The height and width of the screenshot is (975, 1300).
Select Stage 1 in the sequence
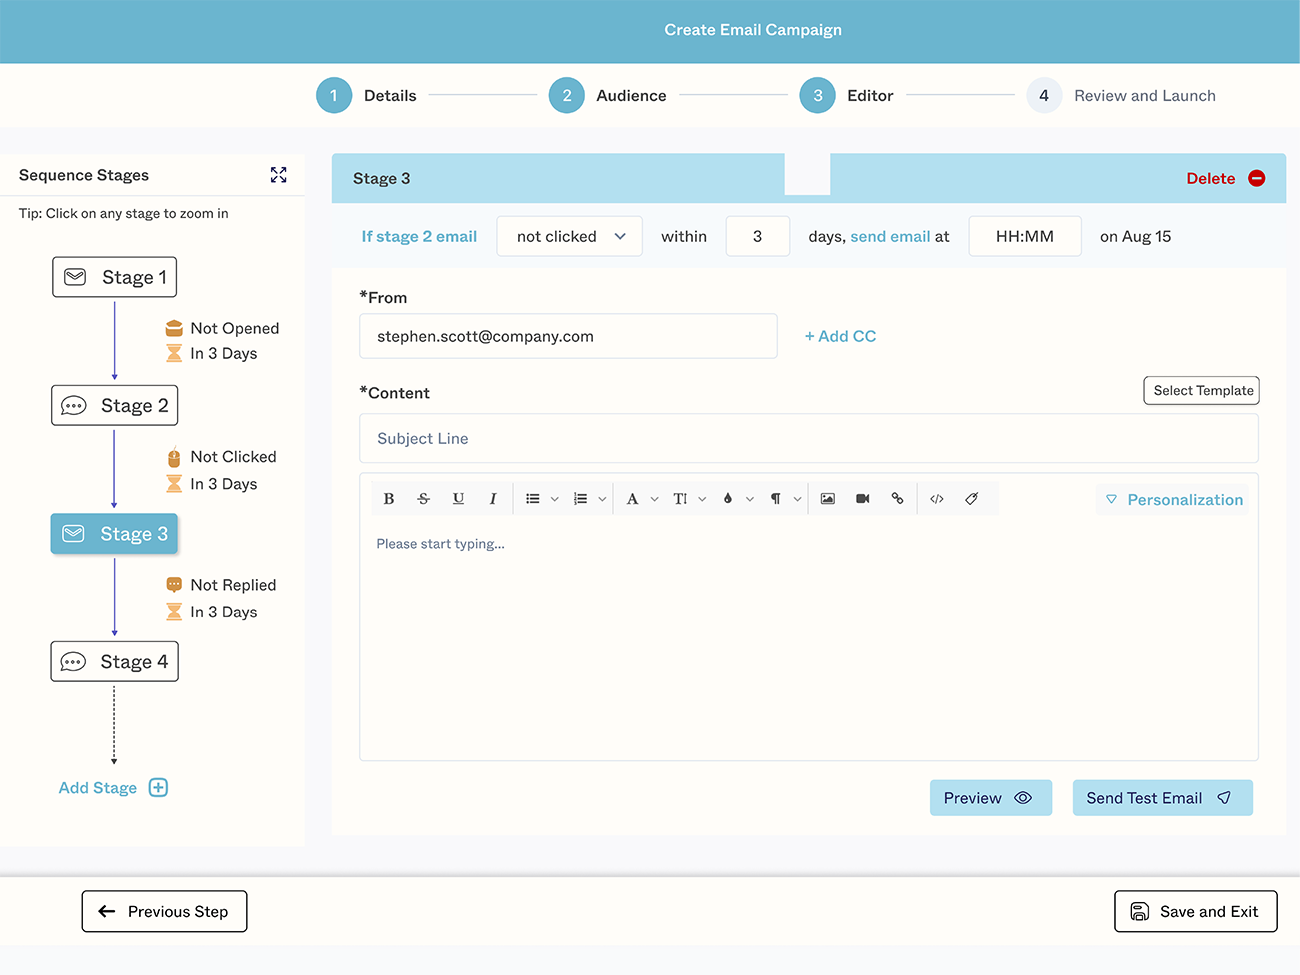115,277
